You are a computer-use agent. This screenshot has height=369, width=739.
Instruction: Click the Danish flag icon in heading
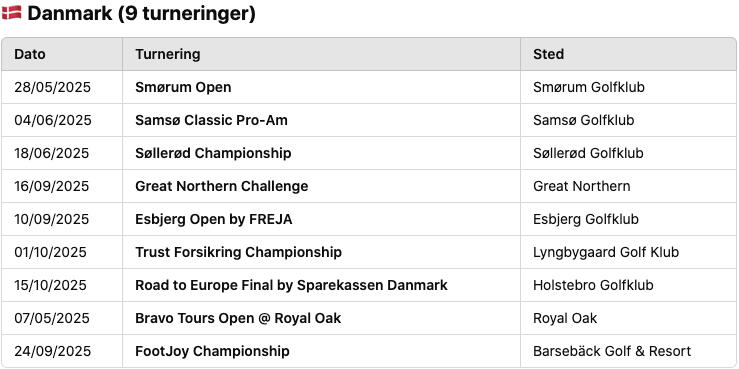12,13
